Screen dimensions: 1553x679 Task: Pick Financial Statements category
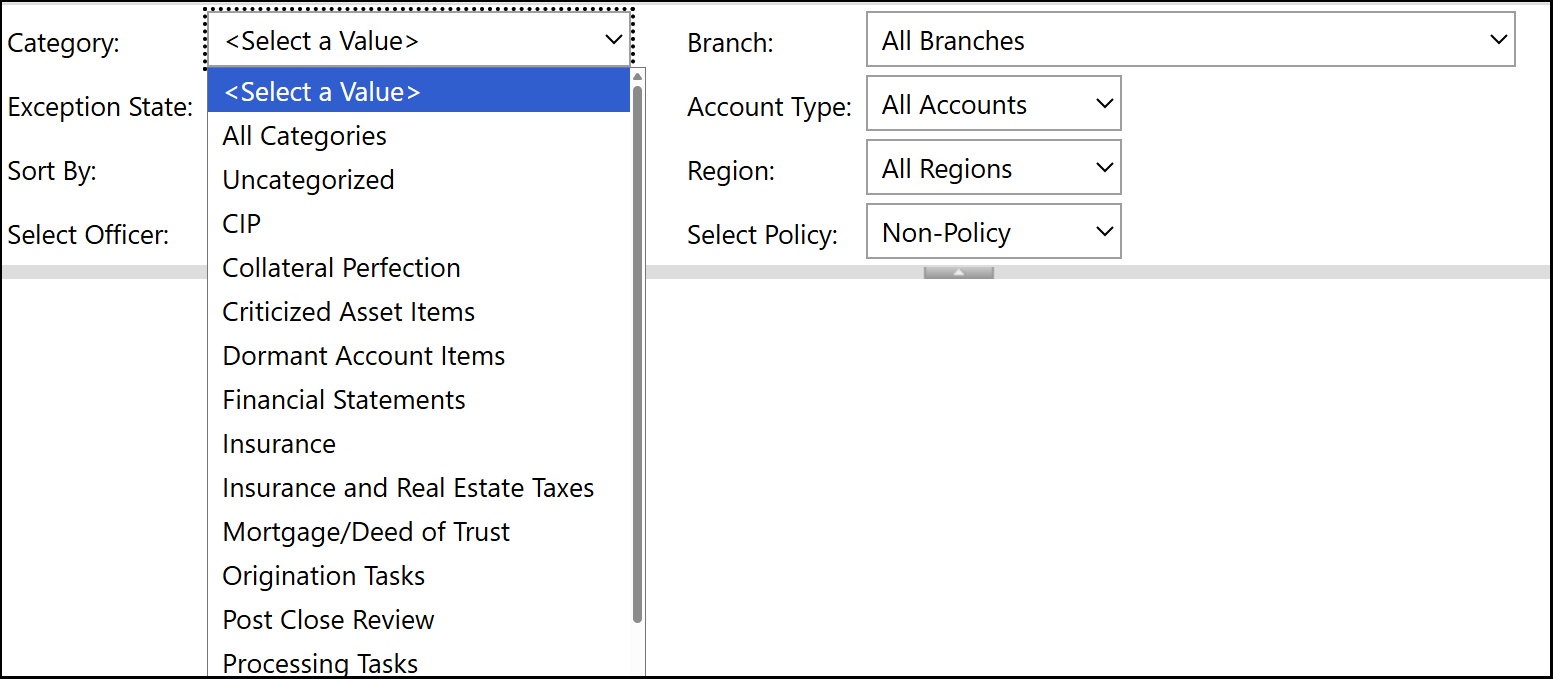[343, 400]
